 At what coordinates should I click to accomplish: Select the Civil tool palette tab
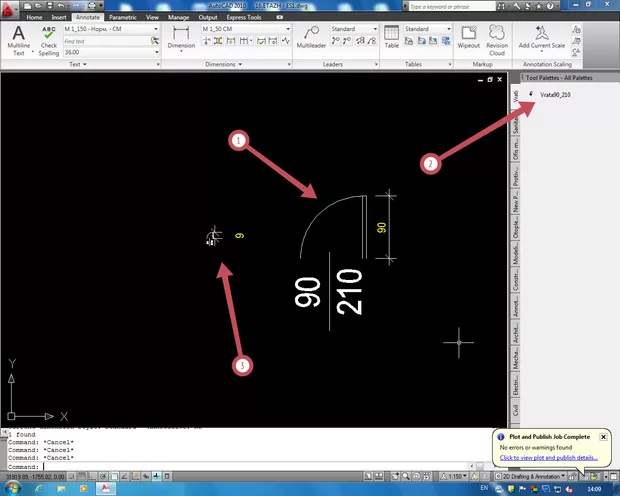[516, 410]
